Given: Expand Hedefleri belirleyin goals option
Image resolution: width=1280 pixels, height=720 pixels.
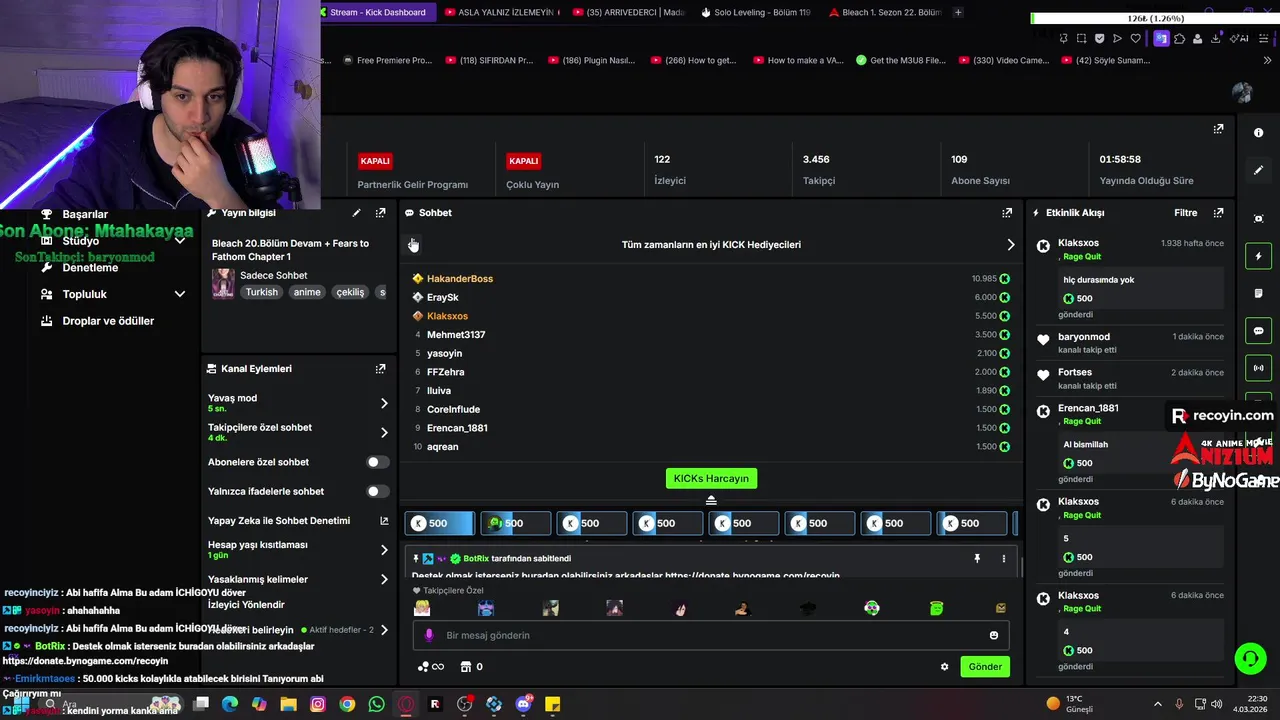Looking at the screenshot, I should click(x=384, y=630).
